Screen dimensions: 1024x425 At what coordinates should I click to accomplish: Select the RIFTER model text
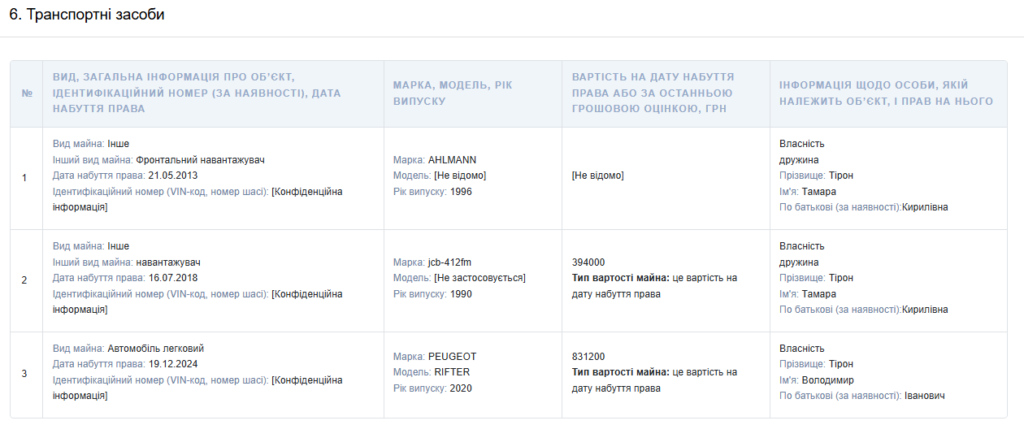pyautogui.click(x=452, y=372)
